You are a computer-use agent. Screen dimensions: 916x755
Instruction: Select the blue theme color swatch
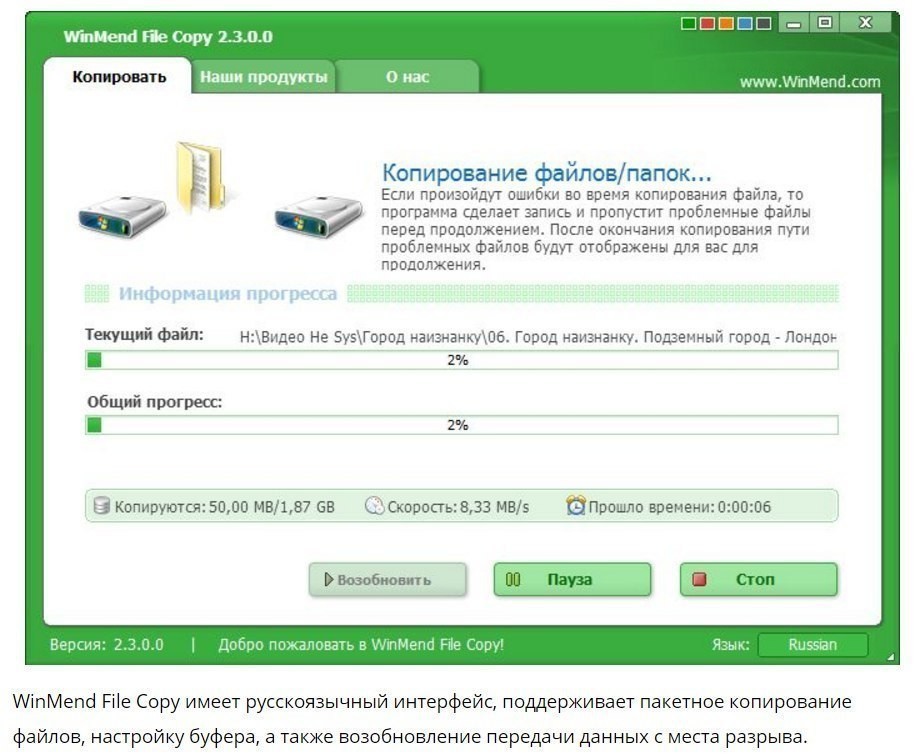(745, 23)
